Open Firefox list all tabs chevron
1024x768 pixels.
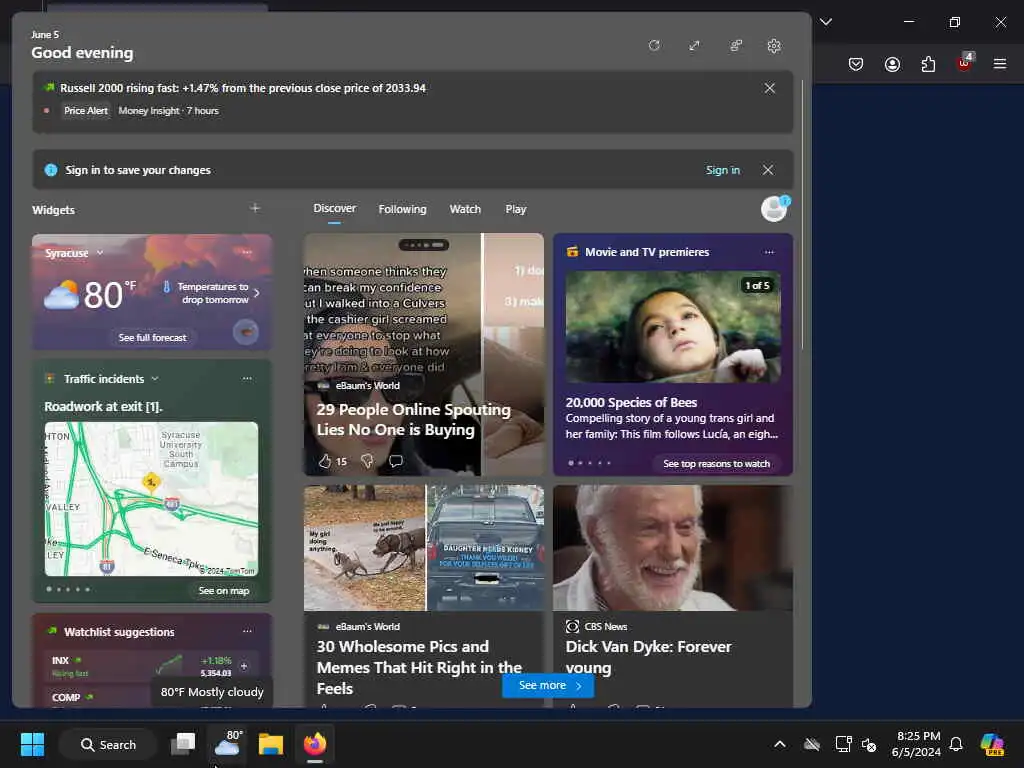(825, 22)
